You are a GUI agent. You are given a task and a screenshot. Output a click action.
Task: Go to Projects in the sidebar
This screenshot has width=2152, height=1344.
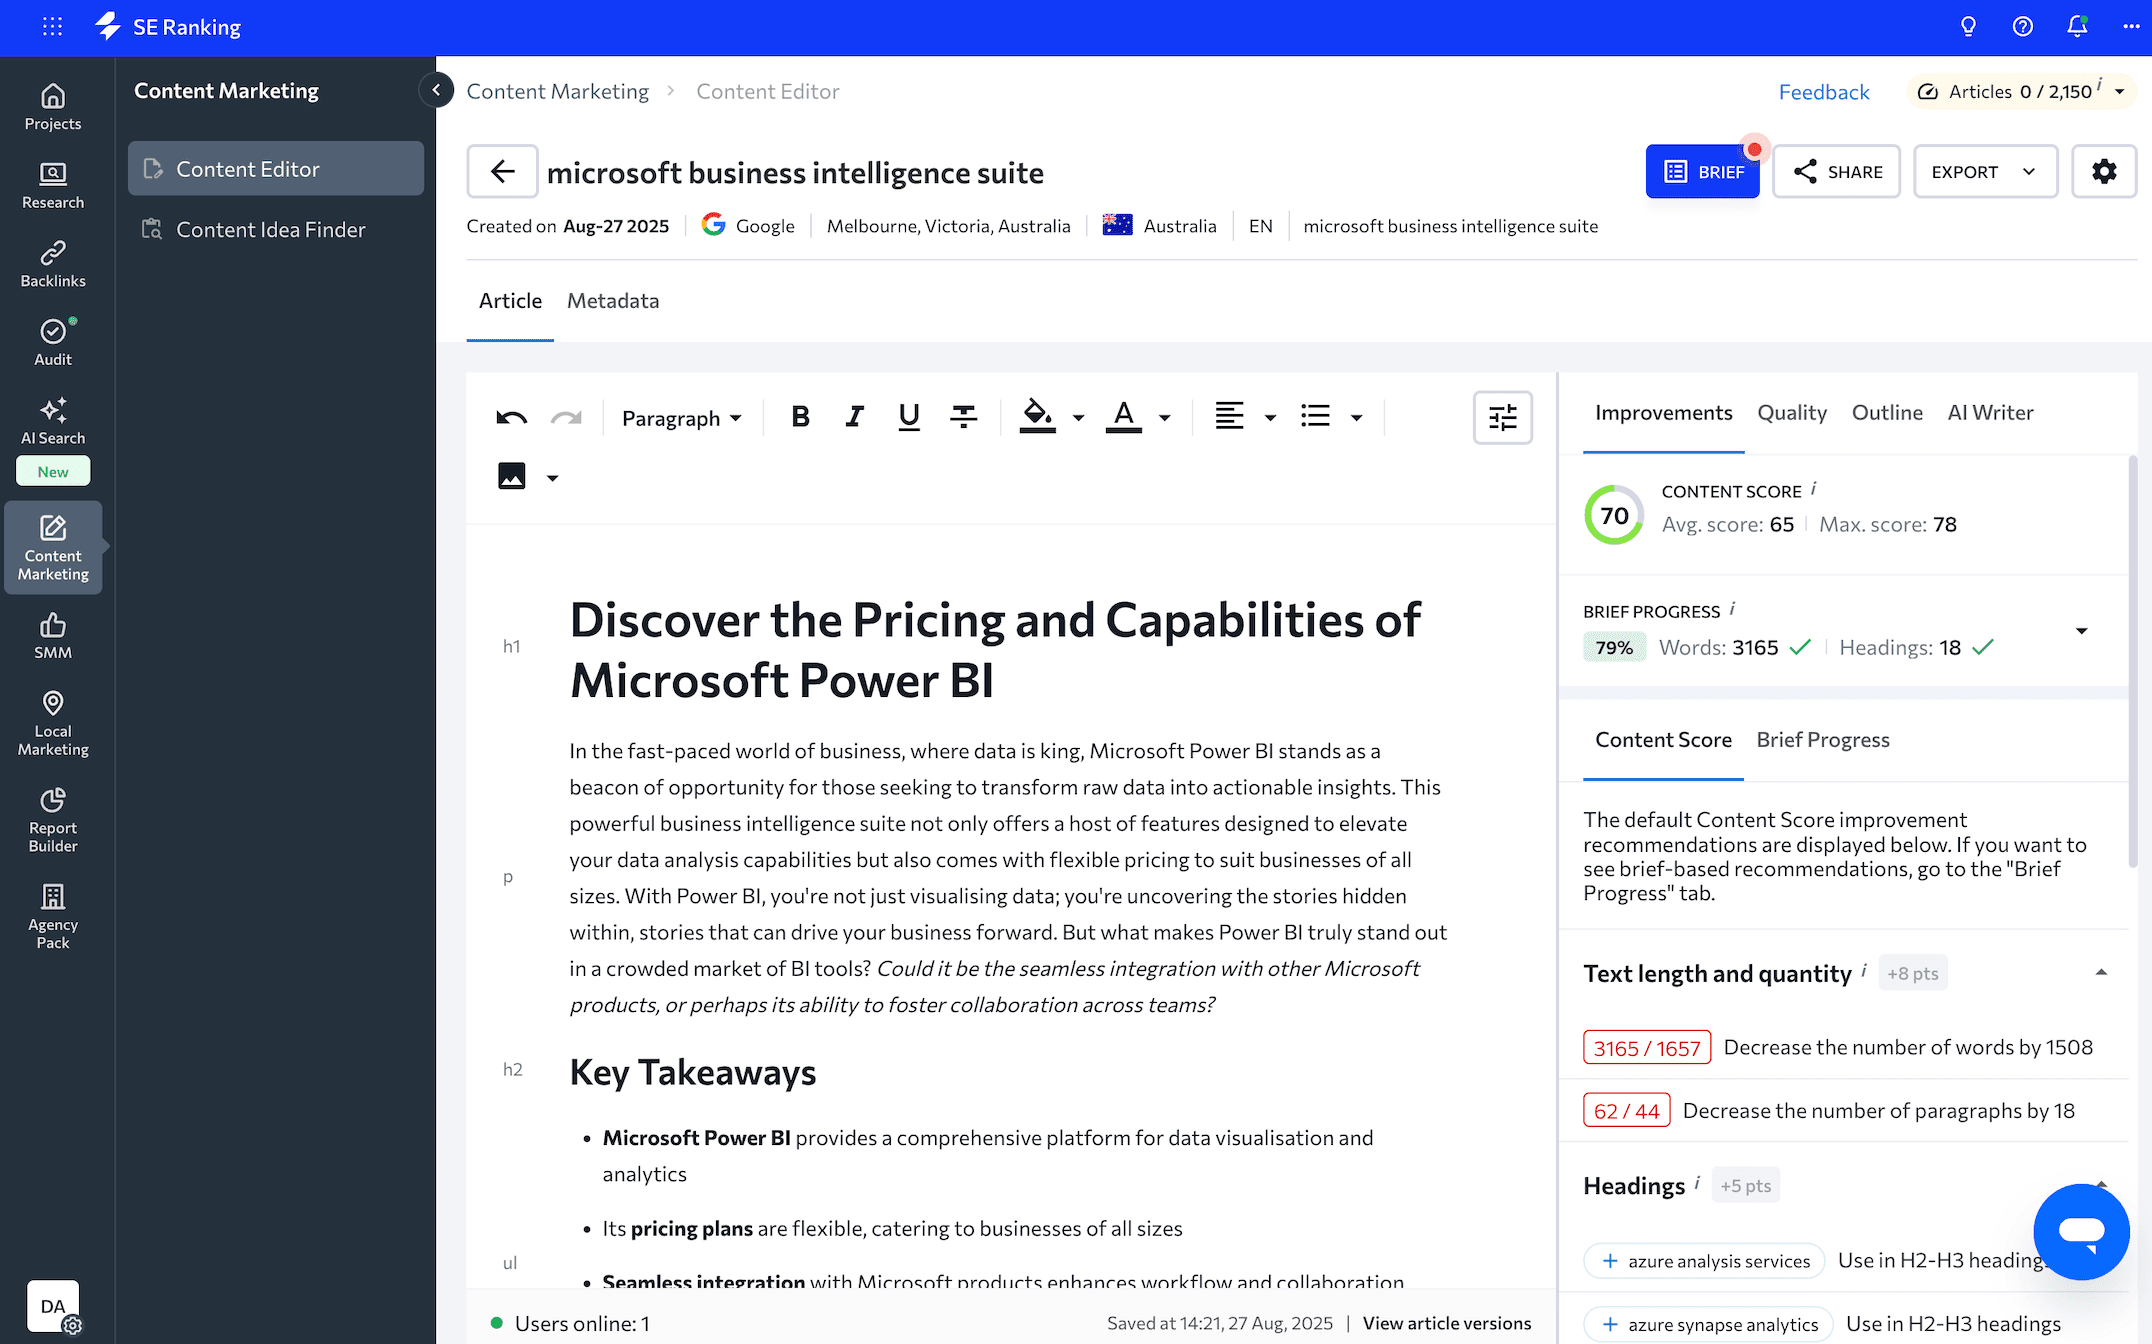[x=53, y=107]
